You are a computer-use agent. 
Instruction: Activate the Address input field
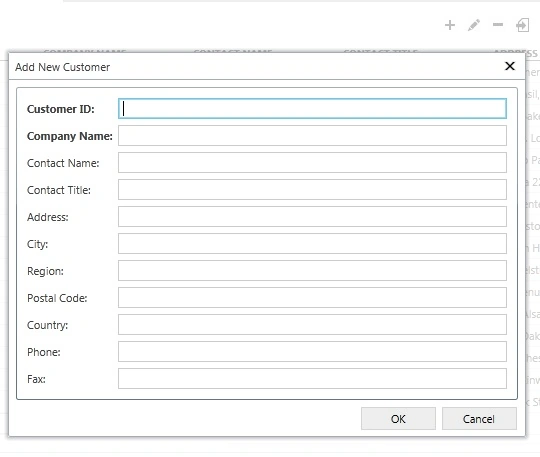(312, 217)
